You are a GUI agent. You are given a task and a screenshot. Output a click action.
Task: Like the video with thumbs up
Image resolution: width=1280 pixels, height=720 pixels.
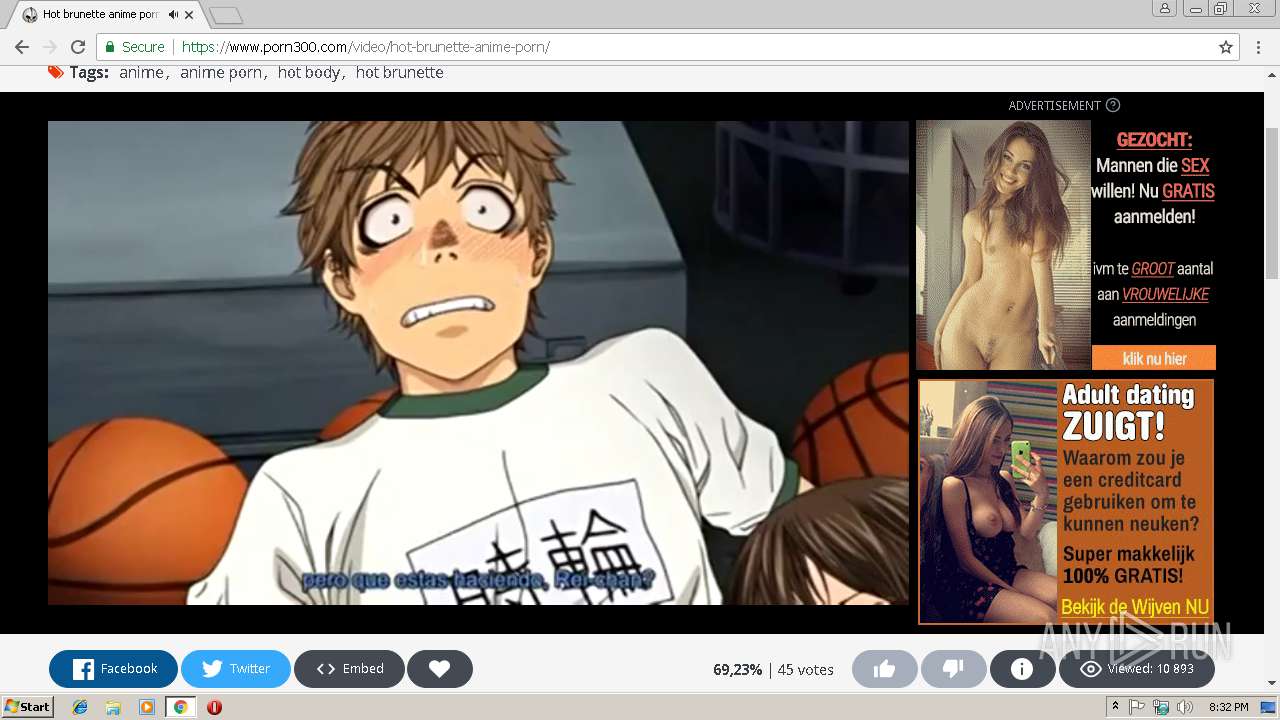coord(884,669)
